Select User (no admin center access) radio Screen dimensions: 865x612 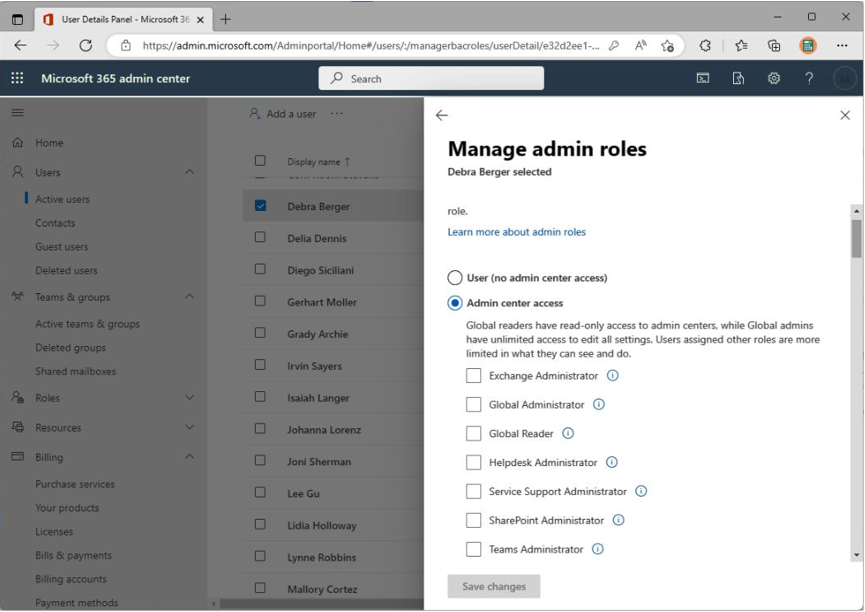pos(455,277)
